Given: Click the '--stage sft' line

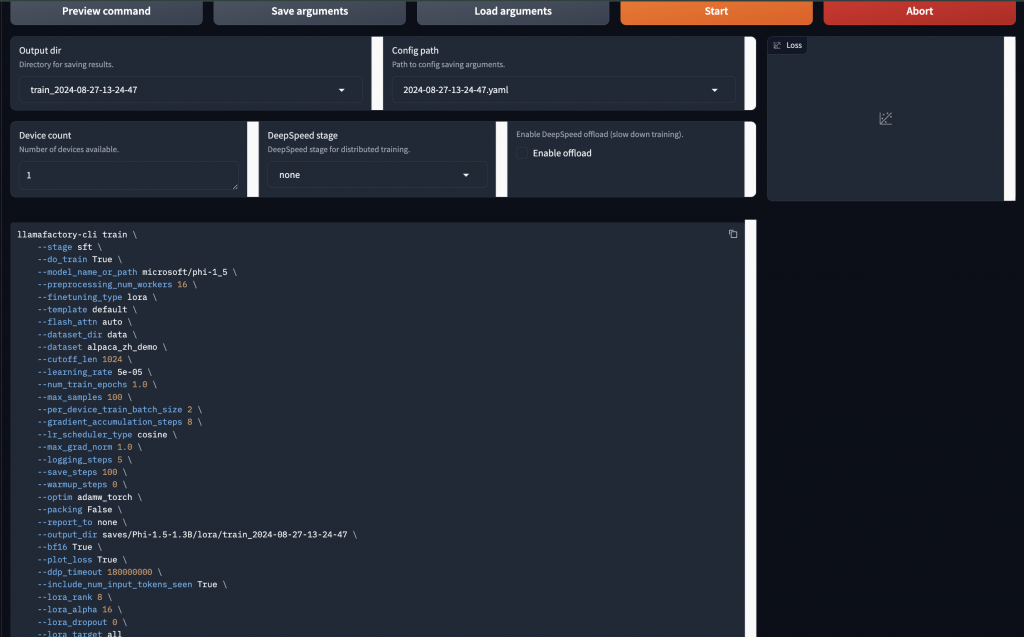Looking at the screenshot, I should tap(69, 247).
